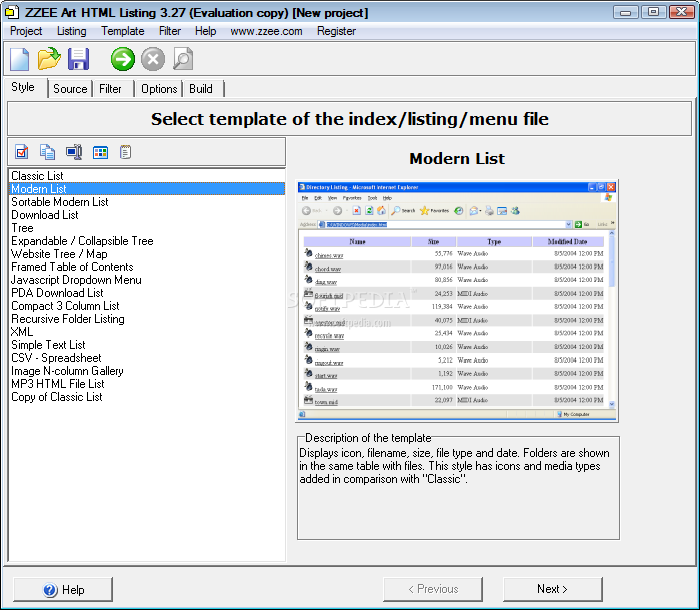This screenshot has height=610, width=700.
Task: Select the Classic List template
Action: [x=147, y=176]
